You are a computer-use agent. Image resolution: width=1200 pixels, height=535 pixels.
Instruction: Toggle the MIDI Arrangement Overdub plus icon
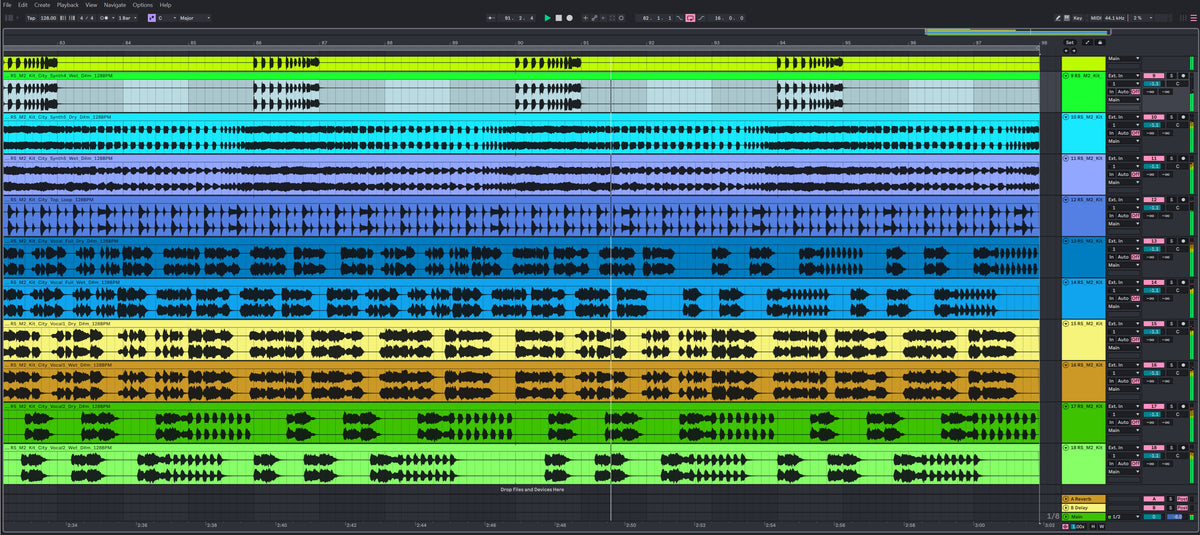(x=585, y=18)
